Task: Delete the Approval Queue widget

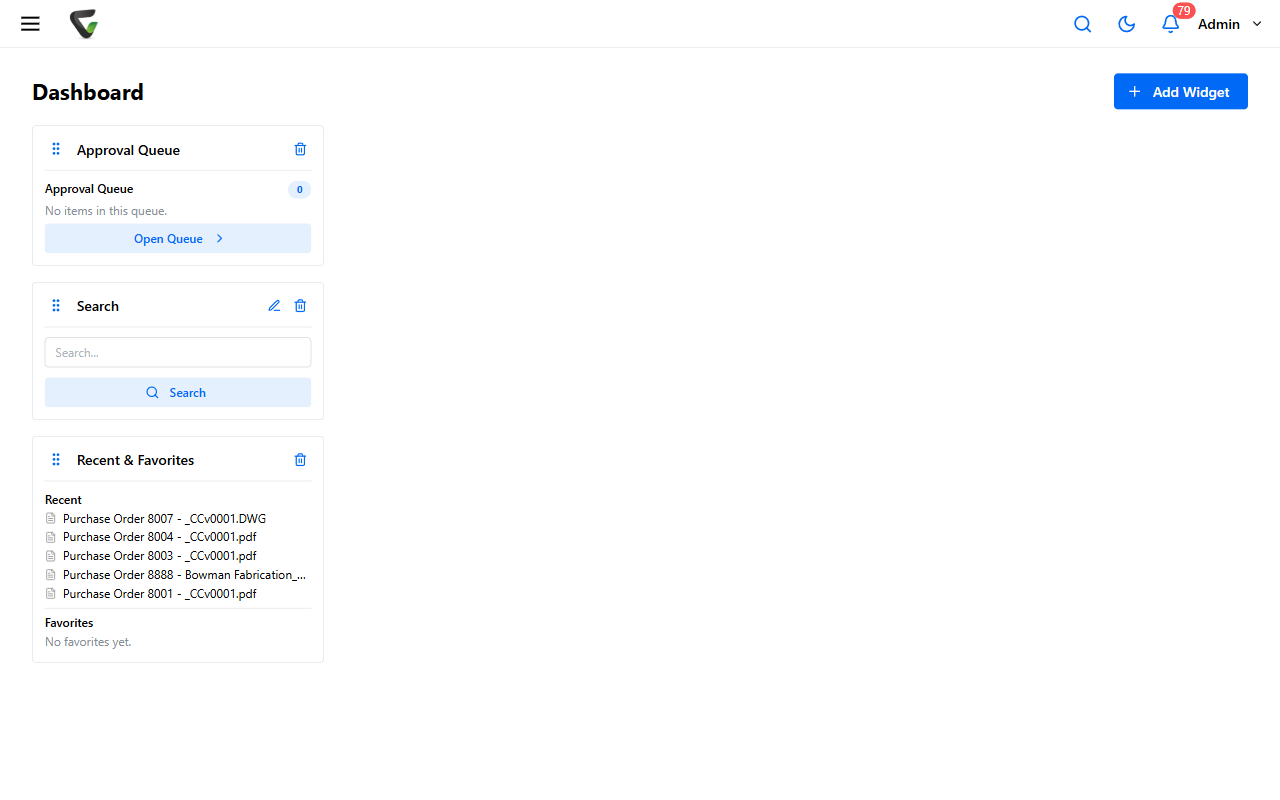Action: tap(300, 149)
